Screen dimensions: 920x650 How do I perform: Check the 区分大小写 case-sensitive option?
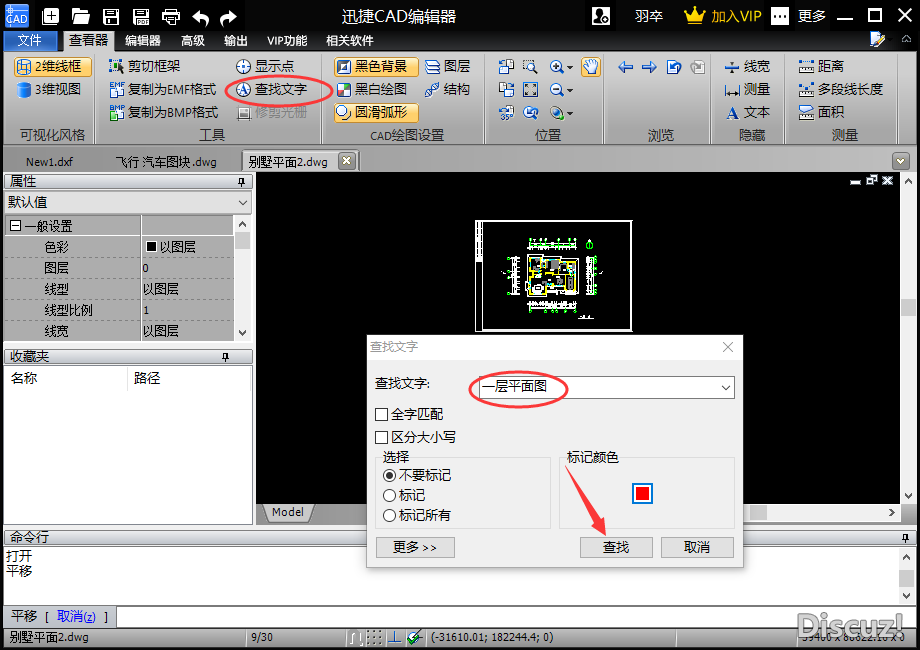tap(381, 437)
